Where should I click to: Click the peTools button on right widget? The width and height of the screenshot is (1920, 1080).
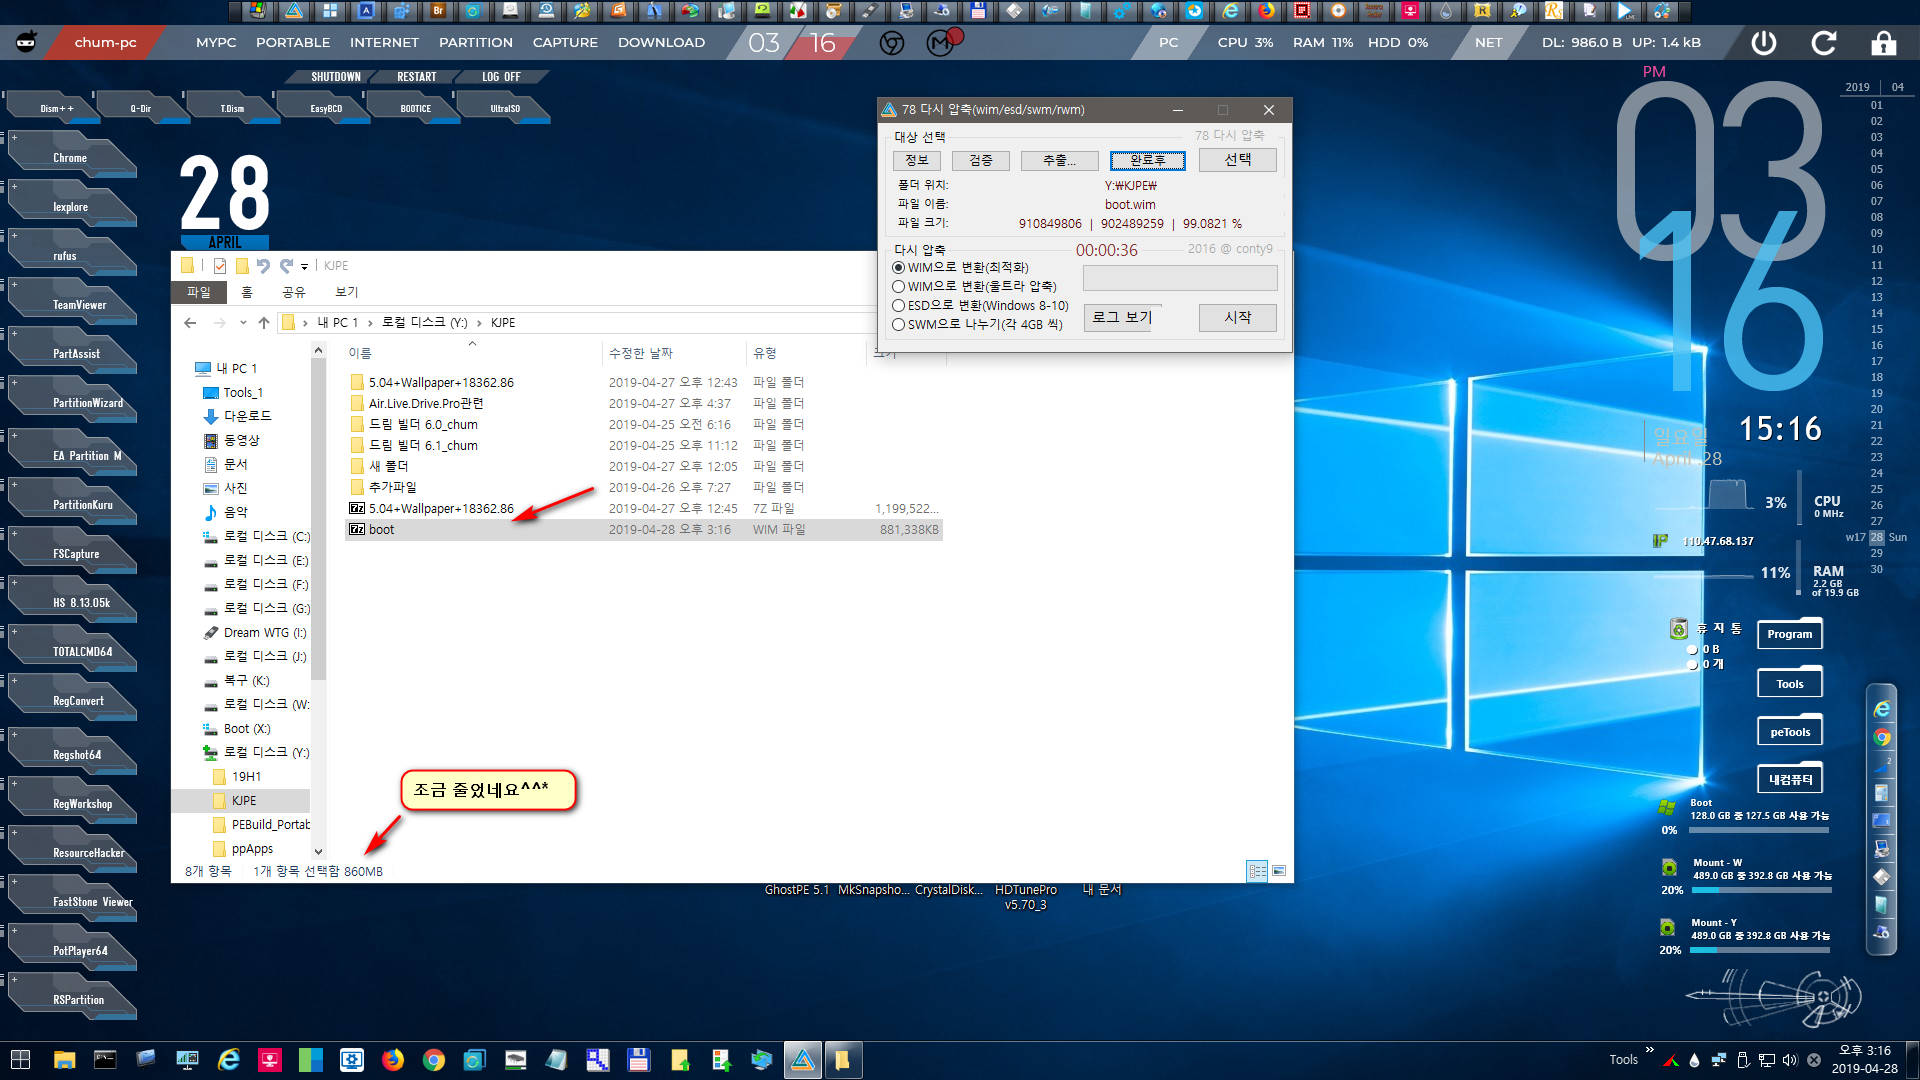click(x=1790, y=732)
